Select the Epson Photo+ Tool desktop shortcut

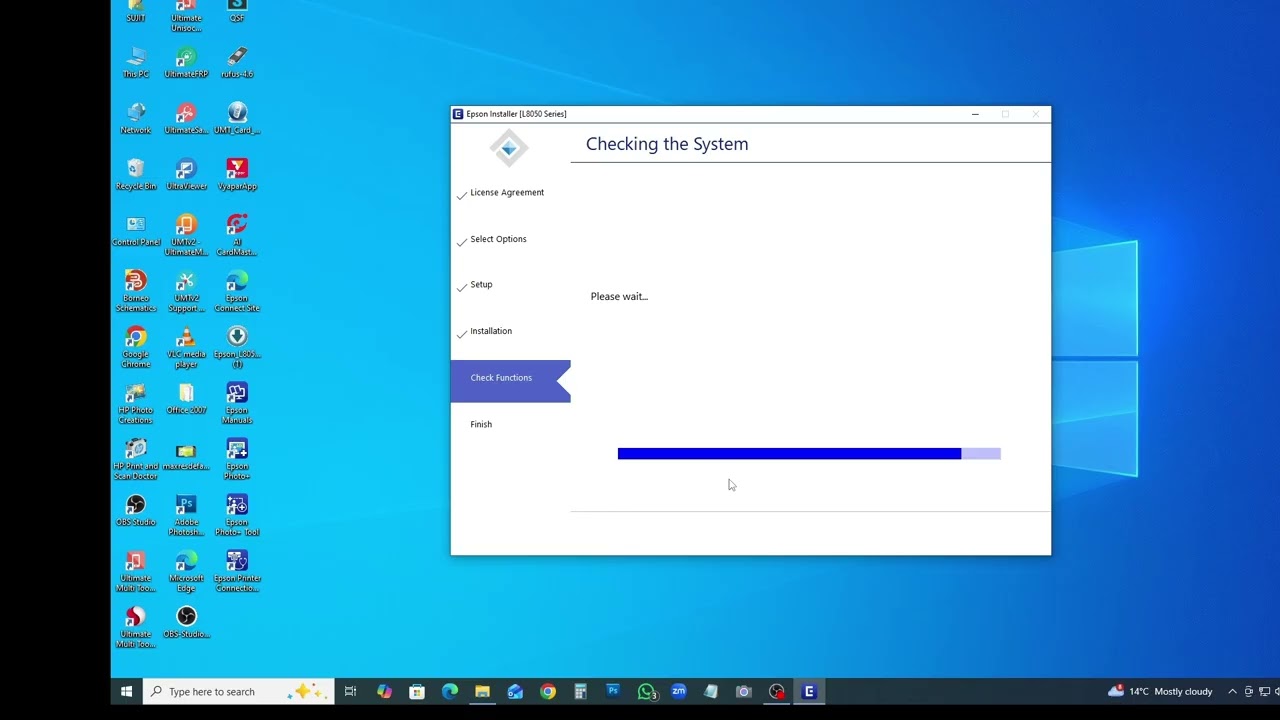pyautogui.click(x=237, y=515)
